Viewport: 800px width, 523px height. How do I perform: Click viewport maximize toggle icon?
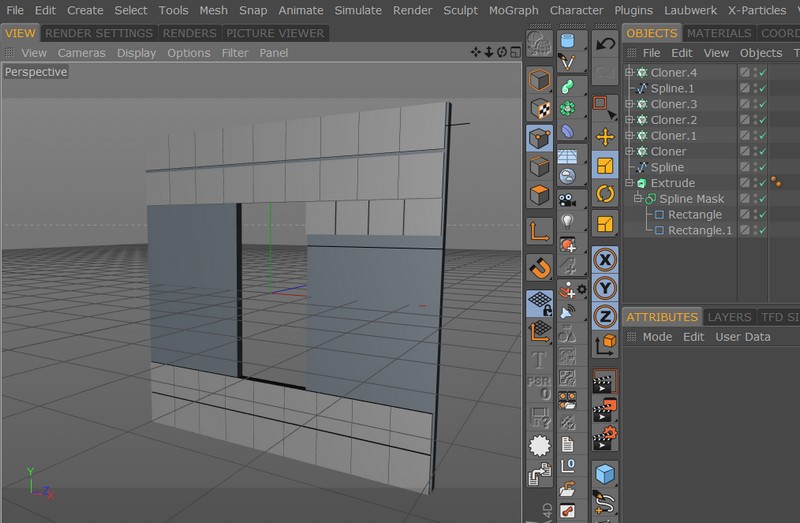click(x=515, y=52)
